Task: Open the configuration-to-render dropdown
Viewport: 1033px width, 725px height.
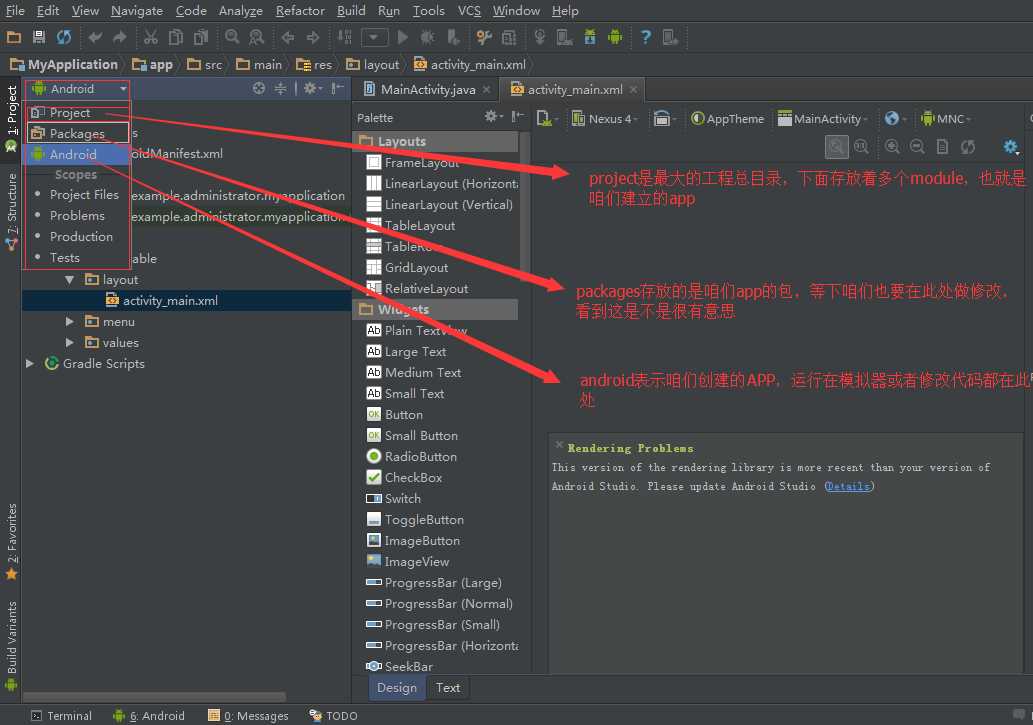Action: click(547, 119)
